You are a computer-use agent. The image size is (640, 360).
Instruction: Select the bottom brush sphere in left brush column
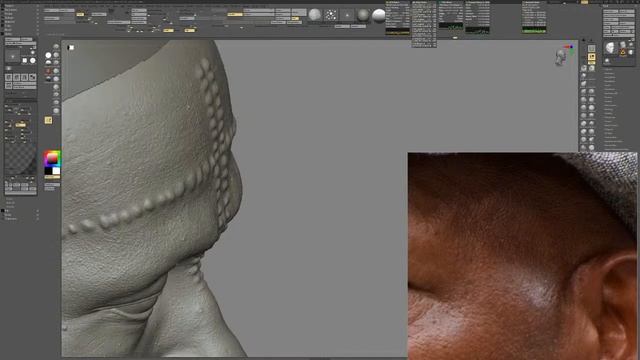(56, 111)
